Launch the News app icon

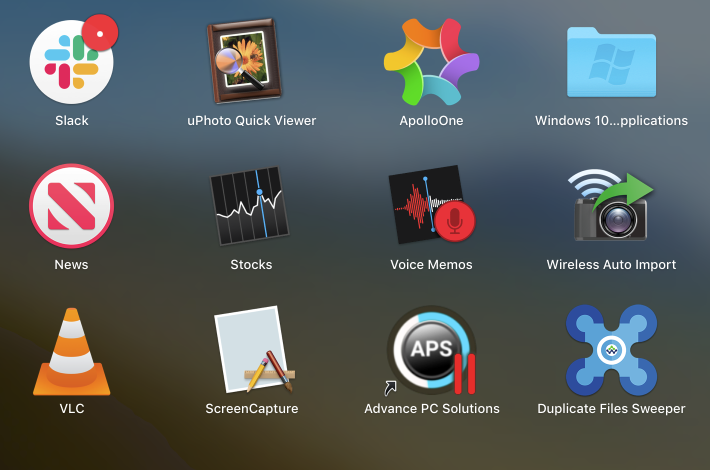(x=72, y=206)
